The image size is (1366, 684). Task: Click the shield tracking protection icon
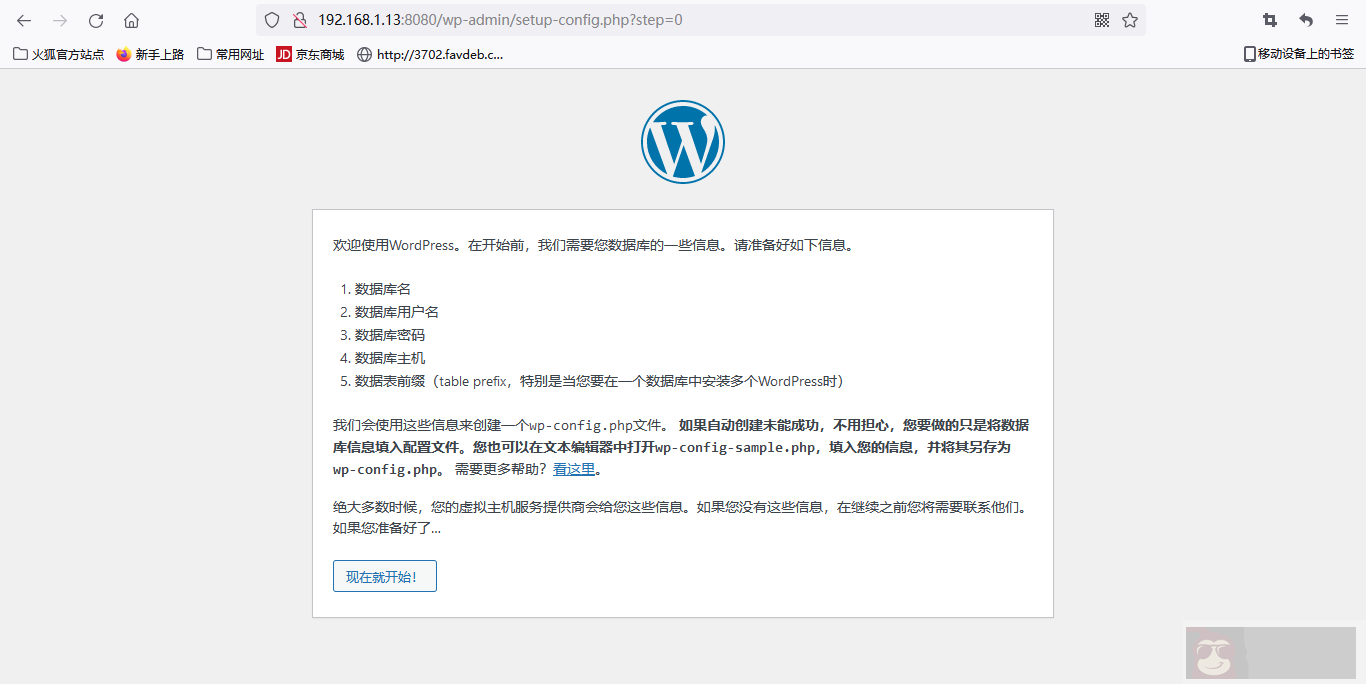(270, 19)
